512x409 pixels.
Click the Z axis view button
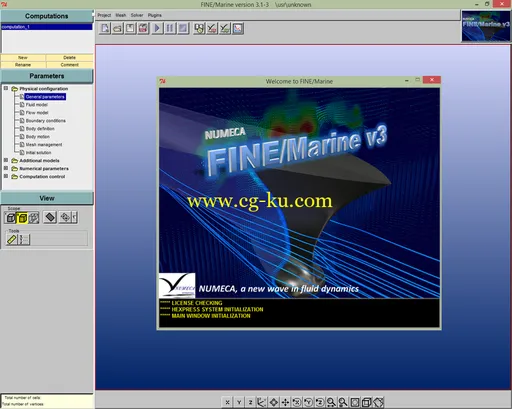250,402
